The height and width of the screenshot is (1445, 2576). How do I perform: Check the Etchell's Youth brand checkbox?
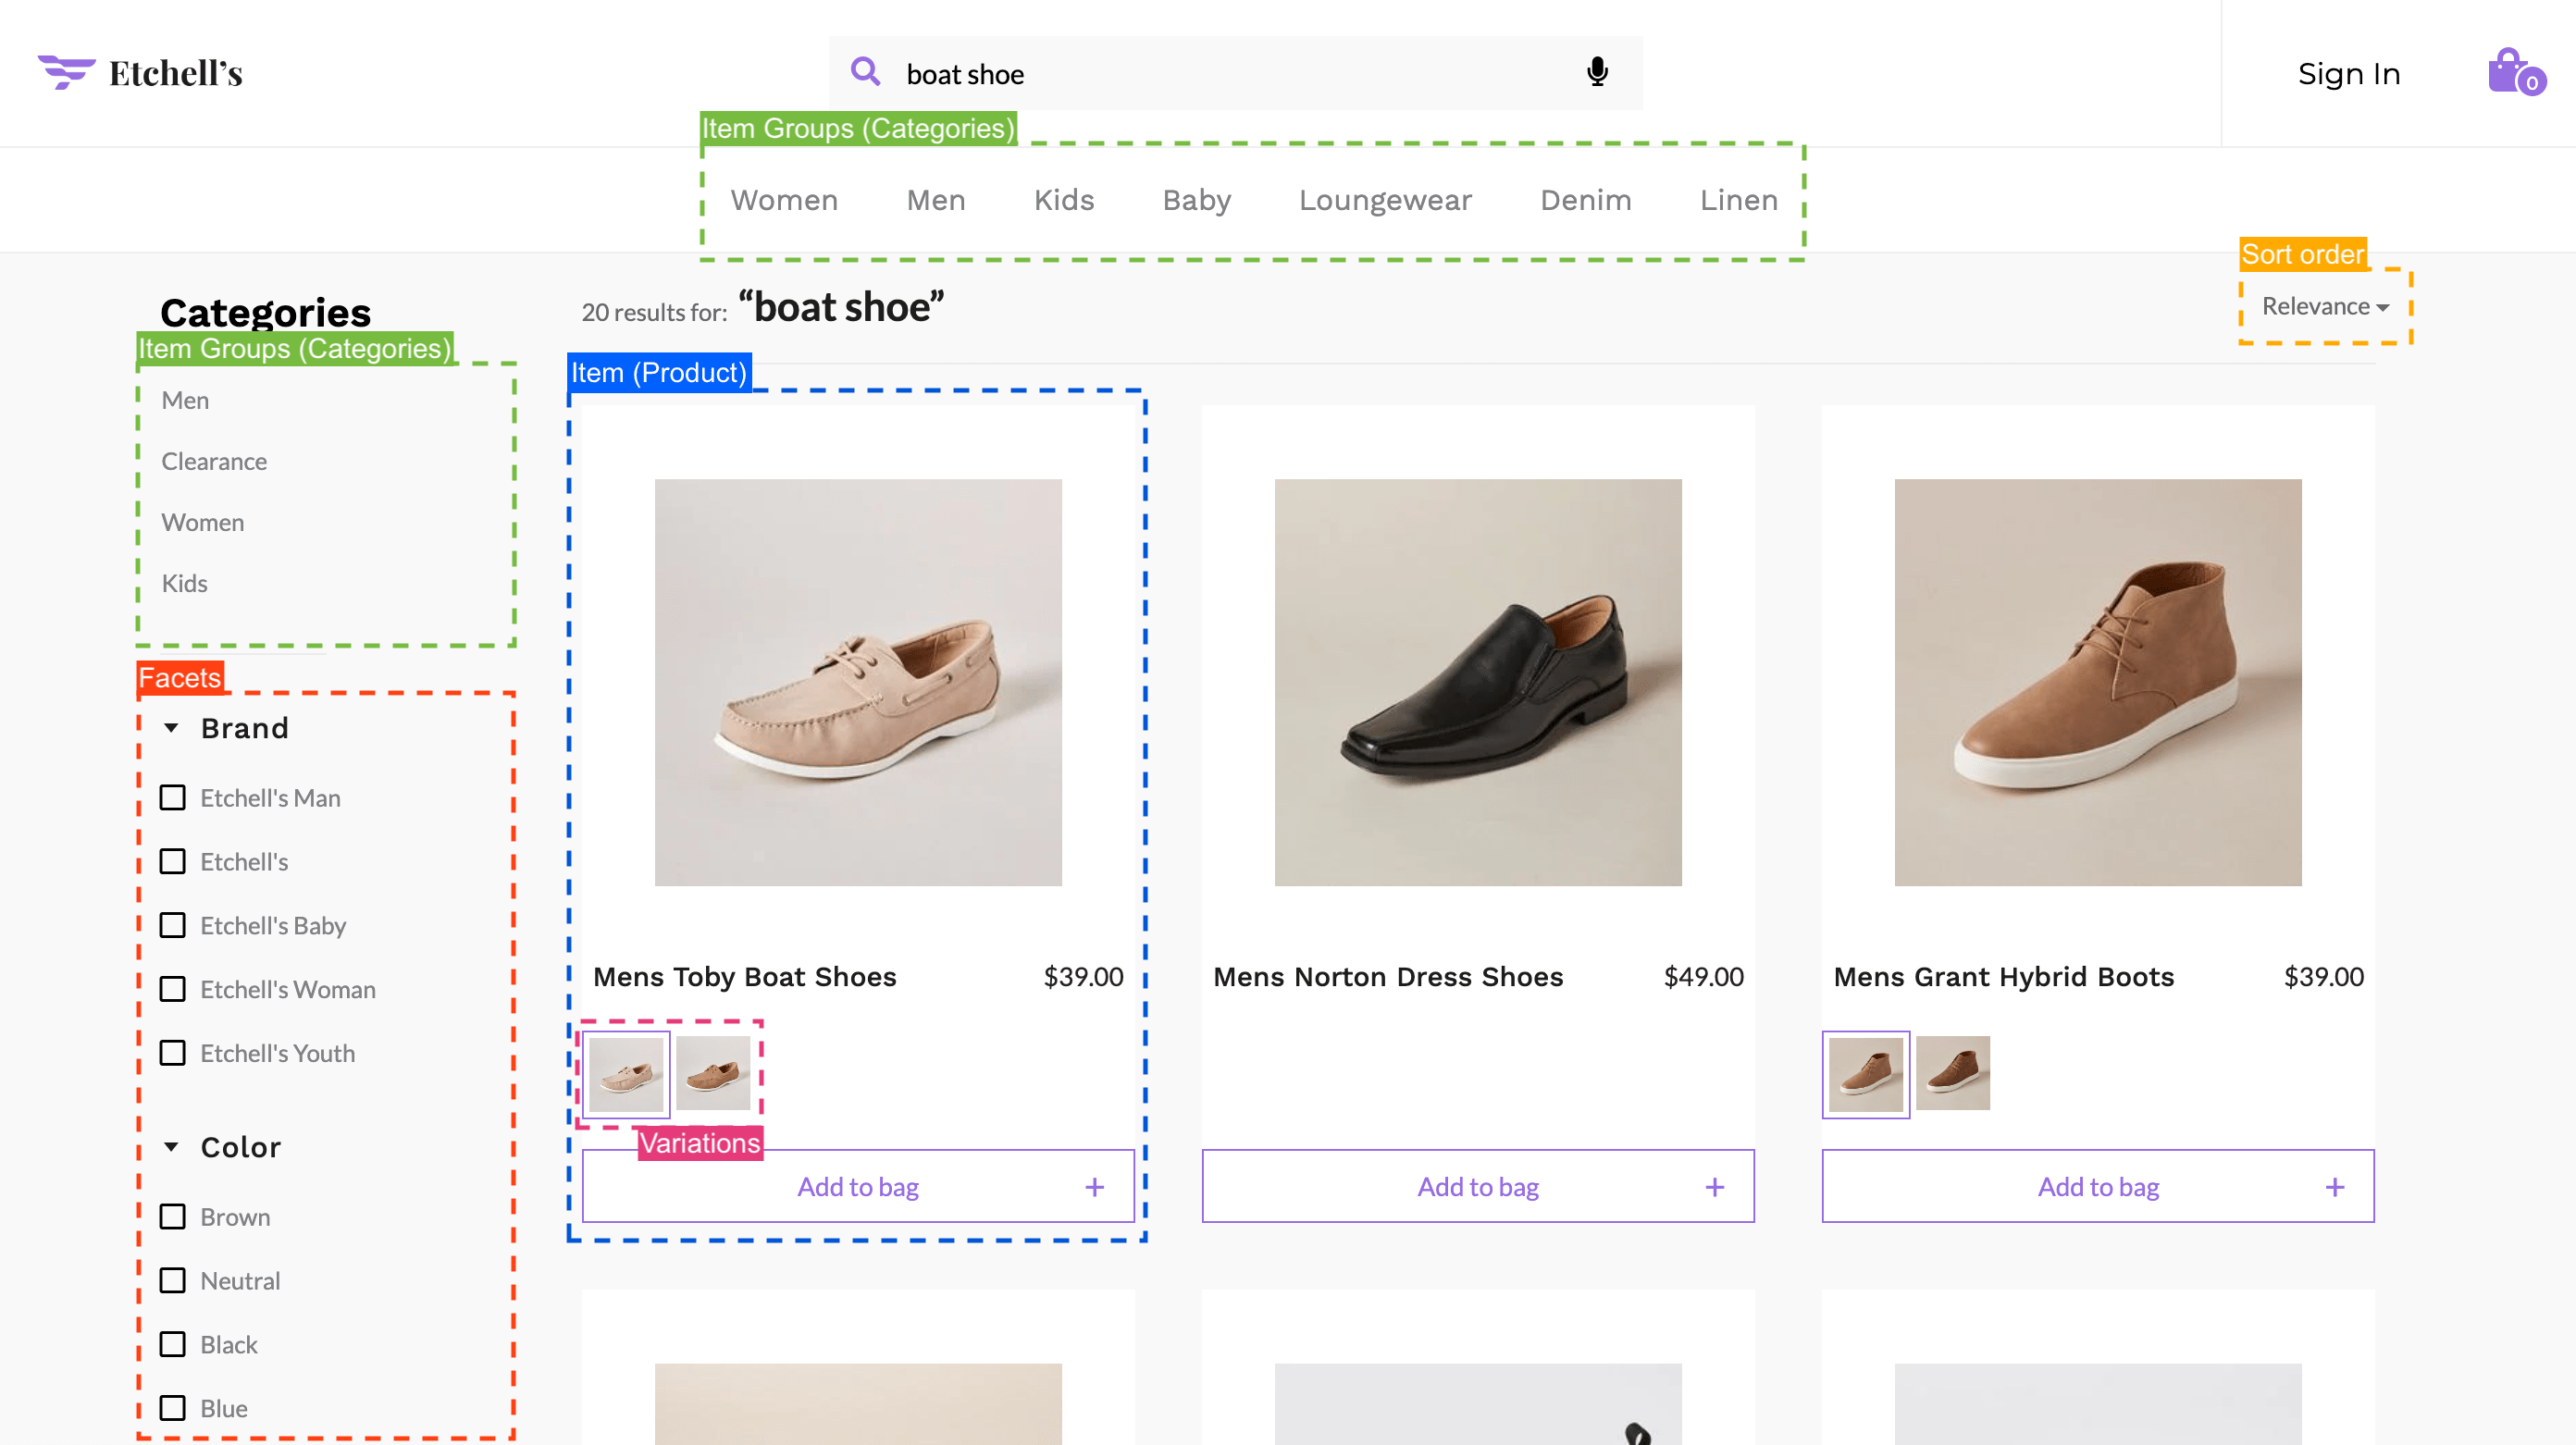[x=173, y=1054]
